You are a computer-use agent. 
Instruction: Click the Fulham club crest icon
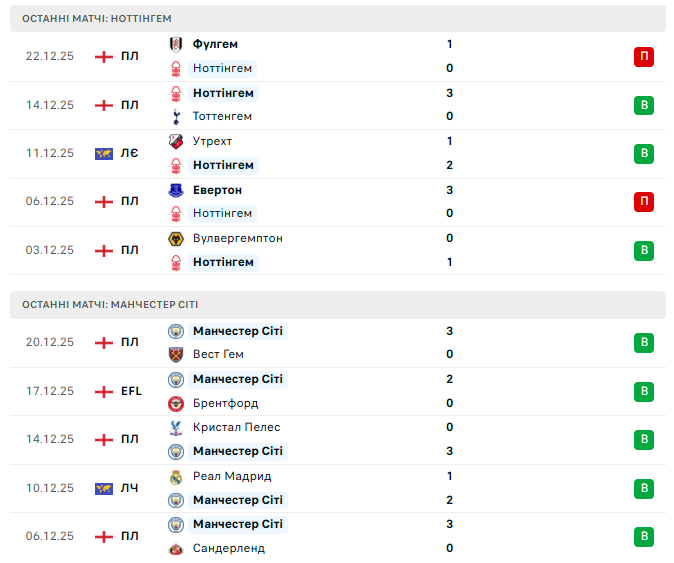177,44
